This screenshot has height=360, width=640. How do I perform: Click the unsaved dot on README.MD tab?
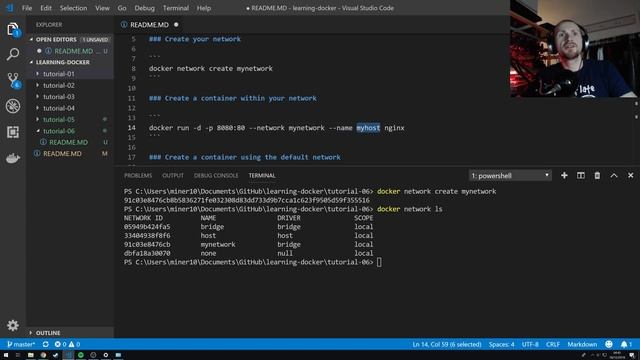pyautogui.click(x=176, y=24)
